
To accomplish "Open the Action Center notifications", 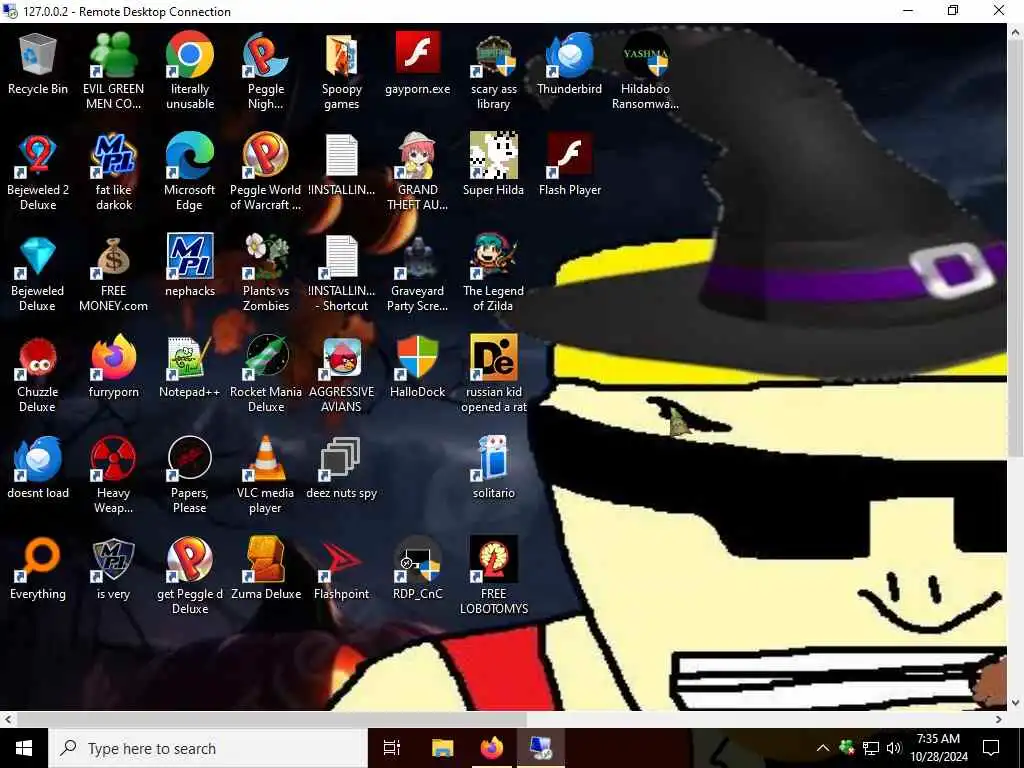I will tap(991, 748).
